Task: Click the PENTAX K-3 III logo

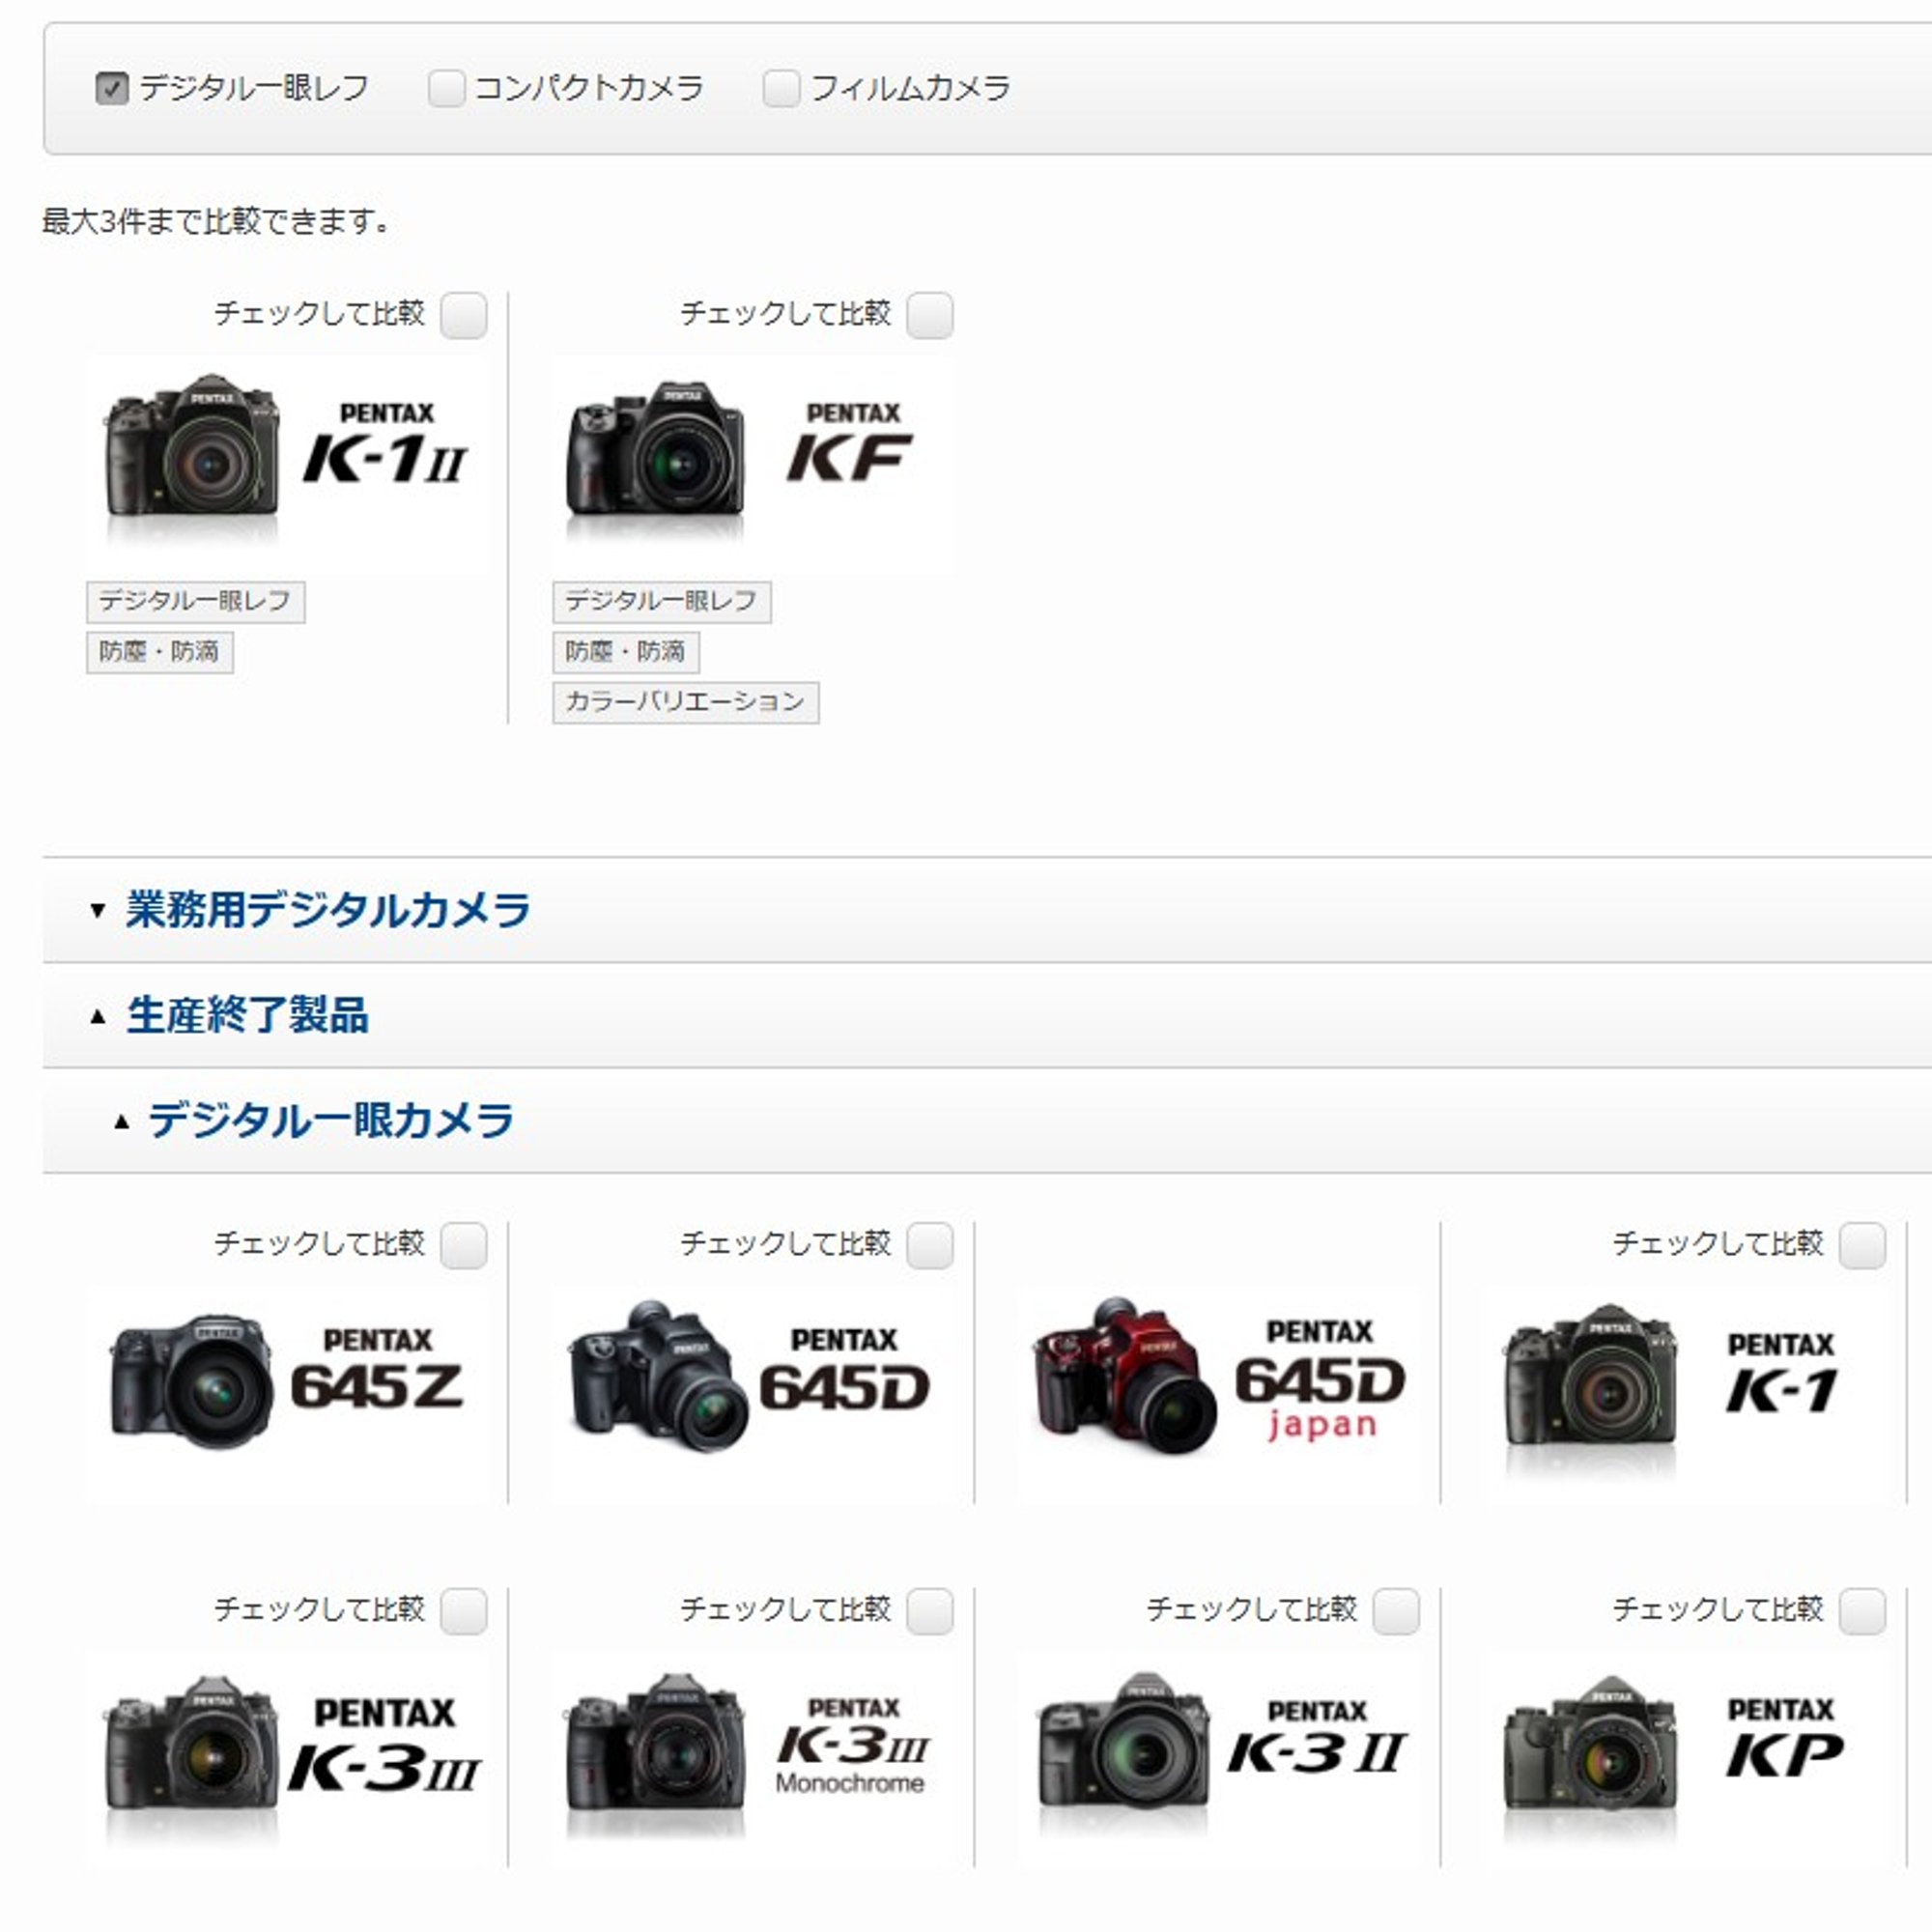Action: tap(384, 1745)
